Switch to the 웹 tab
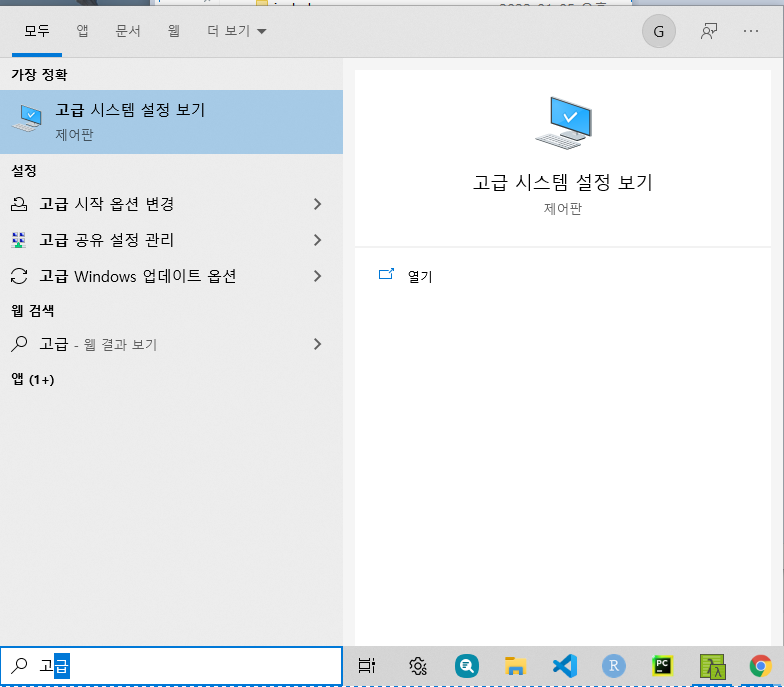The width and height of the screenshot is (784, 687). point(174,31)
